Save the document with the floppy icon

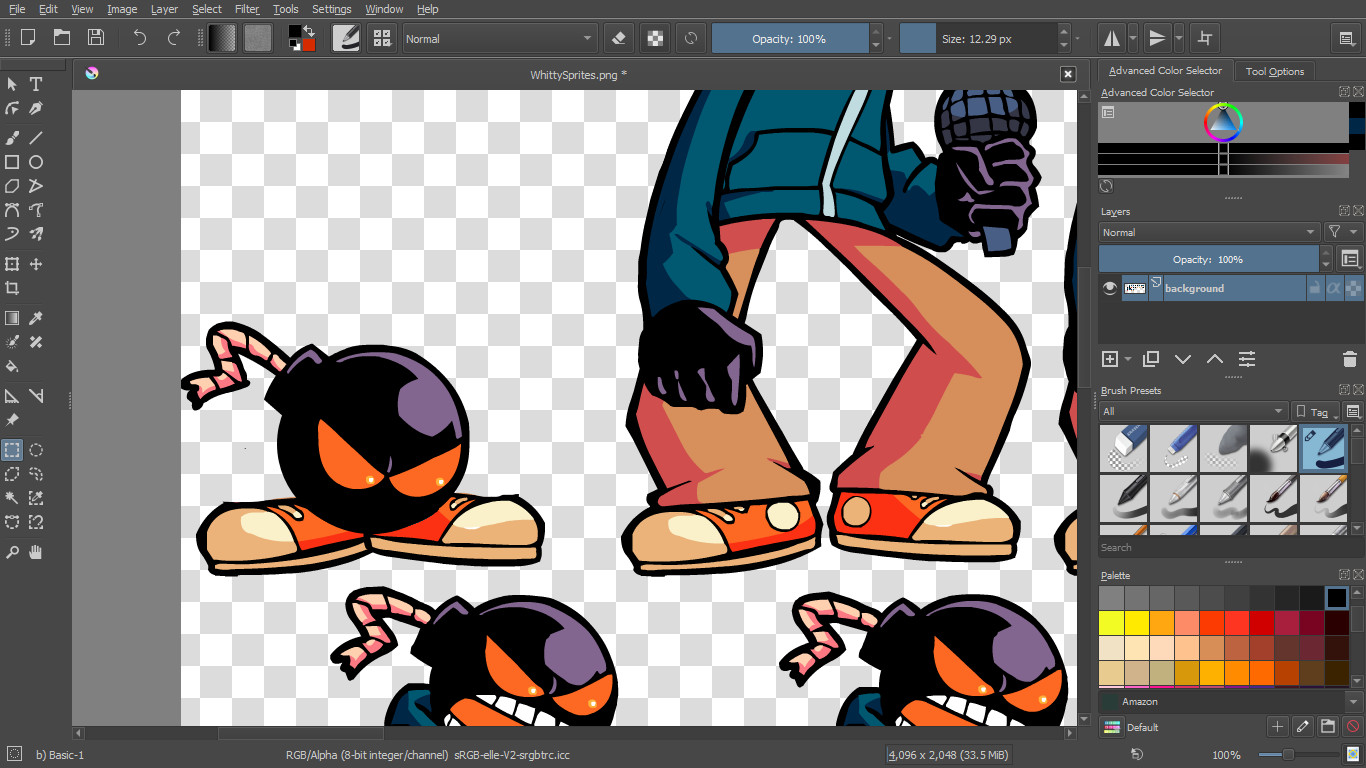96,38
